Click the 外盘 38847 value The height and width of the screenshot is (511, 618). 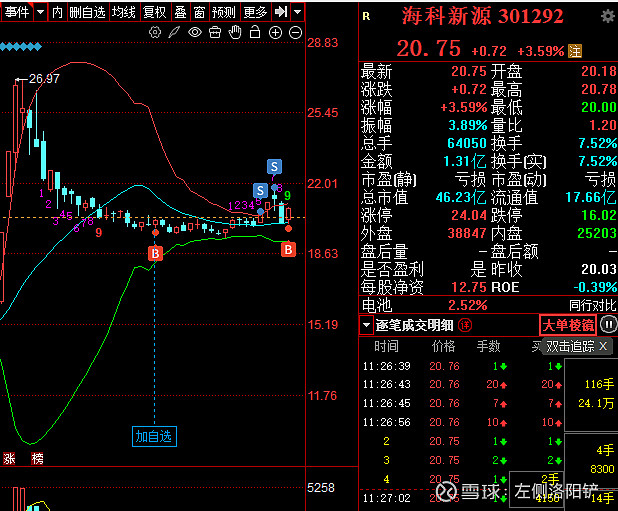pyautogui.click(x=467, y=233)
